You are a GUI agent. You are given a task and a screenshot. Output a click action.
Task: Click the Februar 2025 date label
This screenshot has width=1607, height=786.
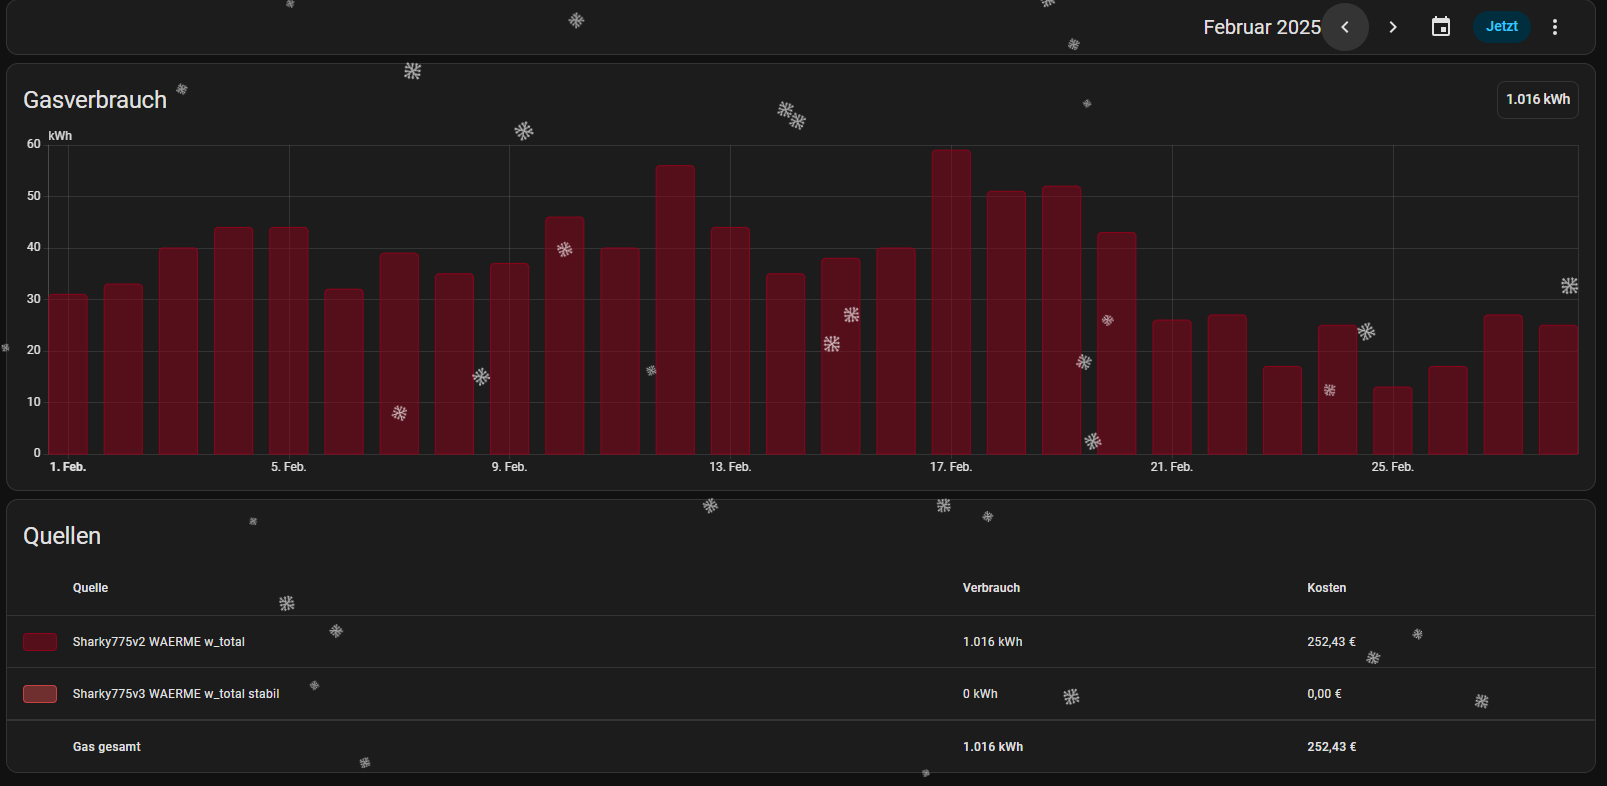pos(1261,27)
